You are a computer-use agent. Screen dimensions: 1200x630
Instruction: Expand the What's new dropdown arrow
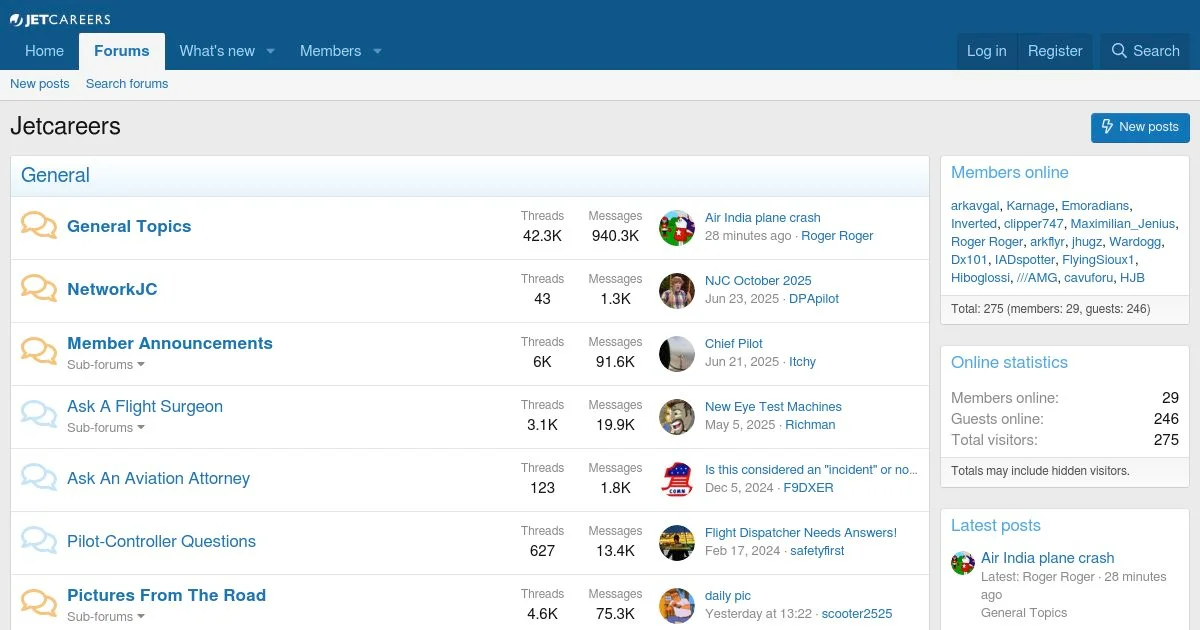(x=270, y=51)
